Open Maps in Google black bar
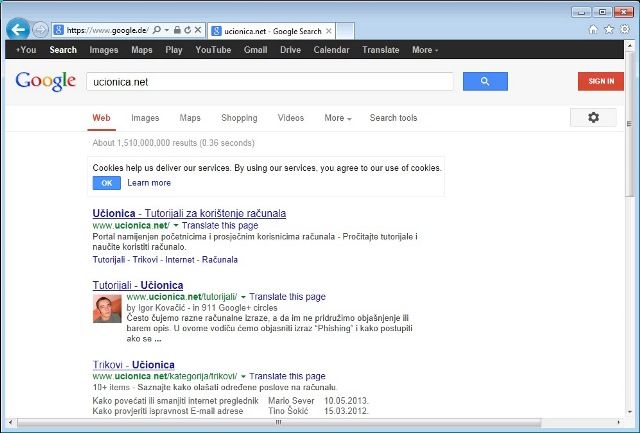Viewport: 640px width, 433px height. tap(142, 50)
